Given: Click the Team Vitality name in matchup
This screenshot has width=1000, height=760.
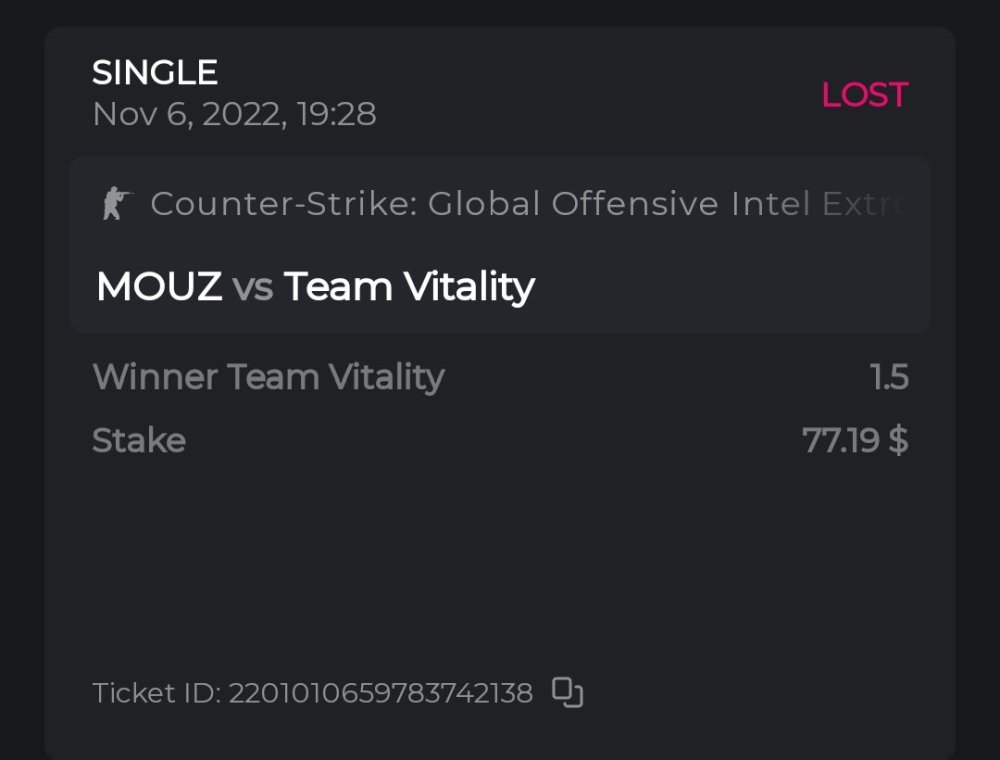Looking at the screenshot, I should pyautogui.click(x=409, y=287).
